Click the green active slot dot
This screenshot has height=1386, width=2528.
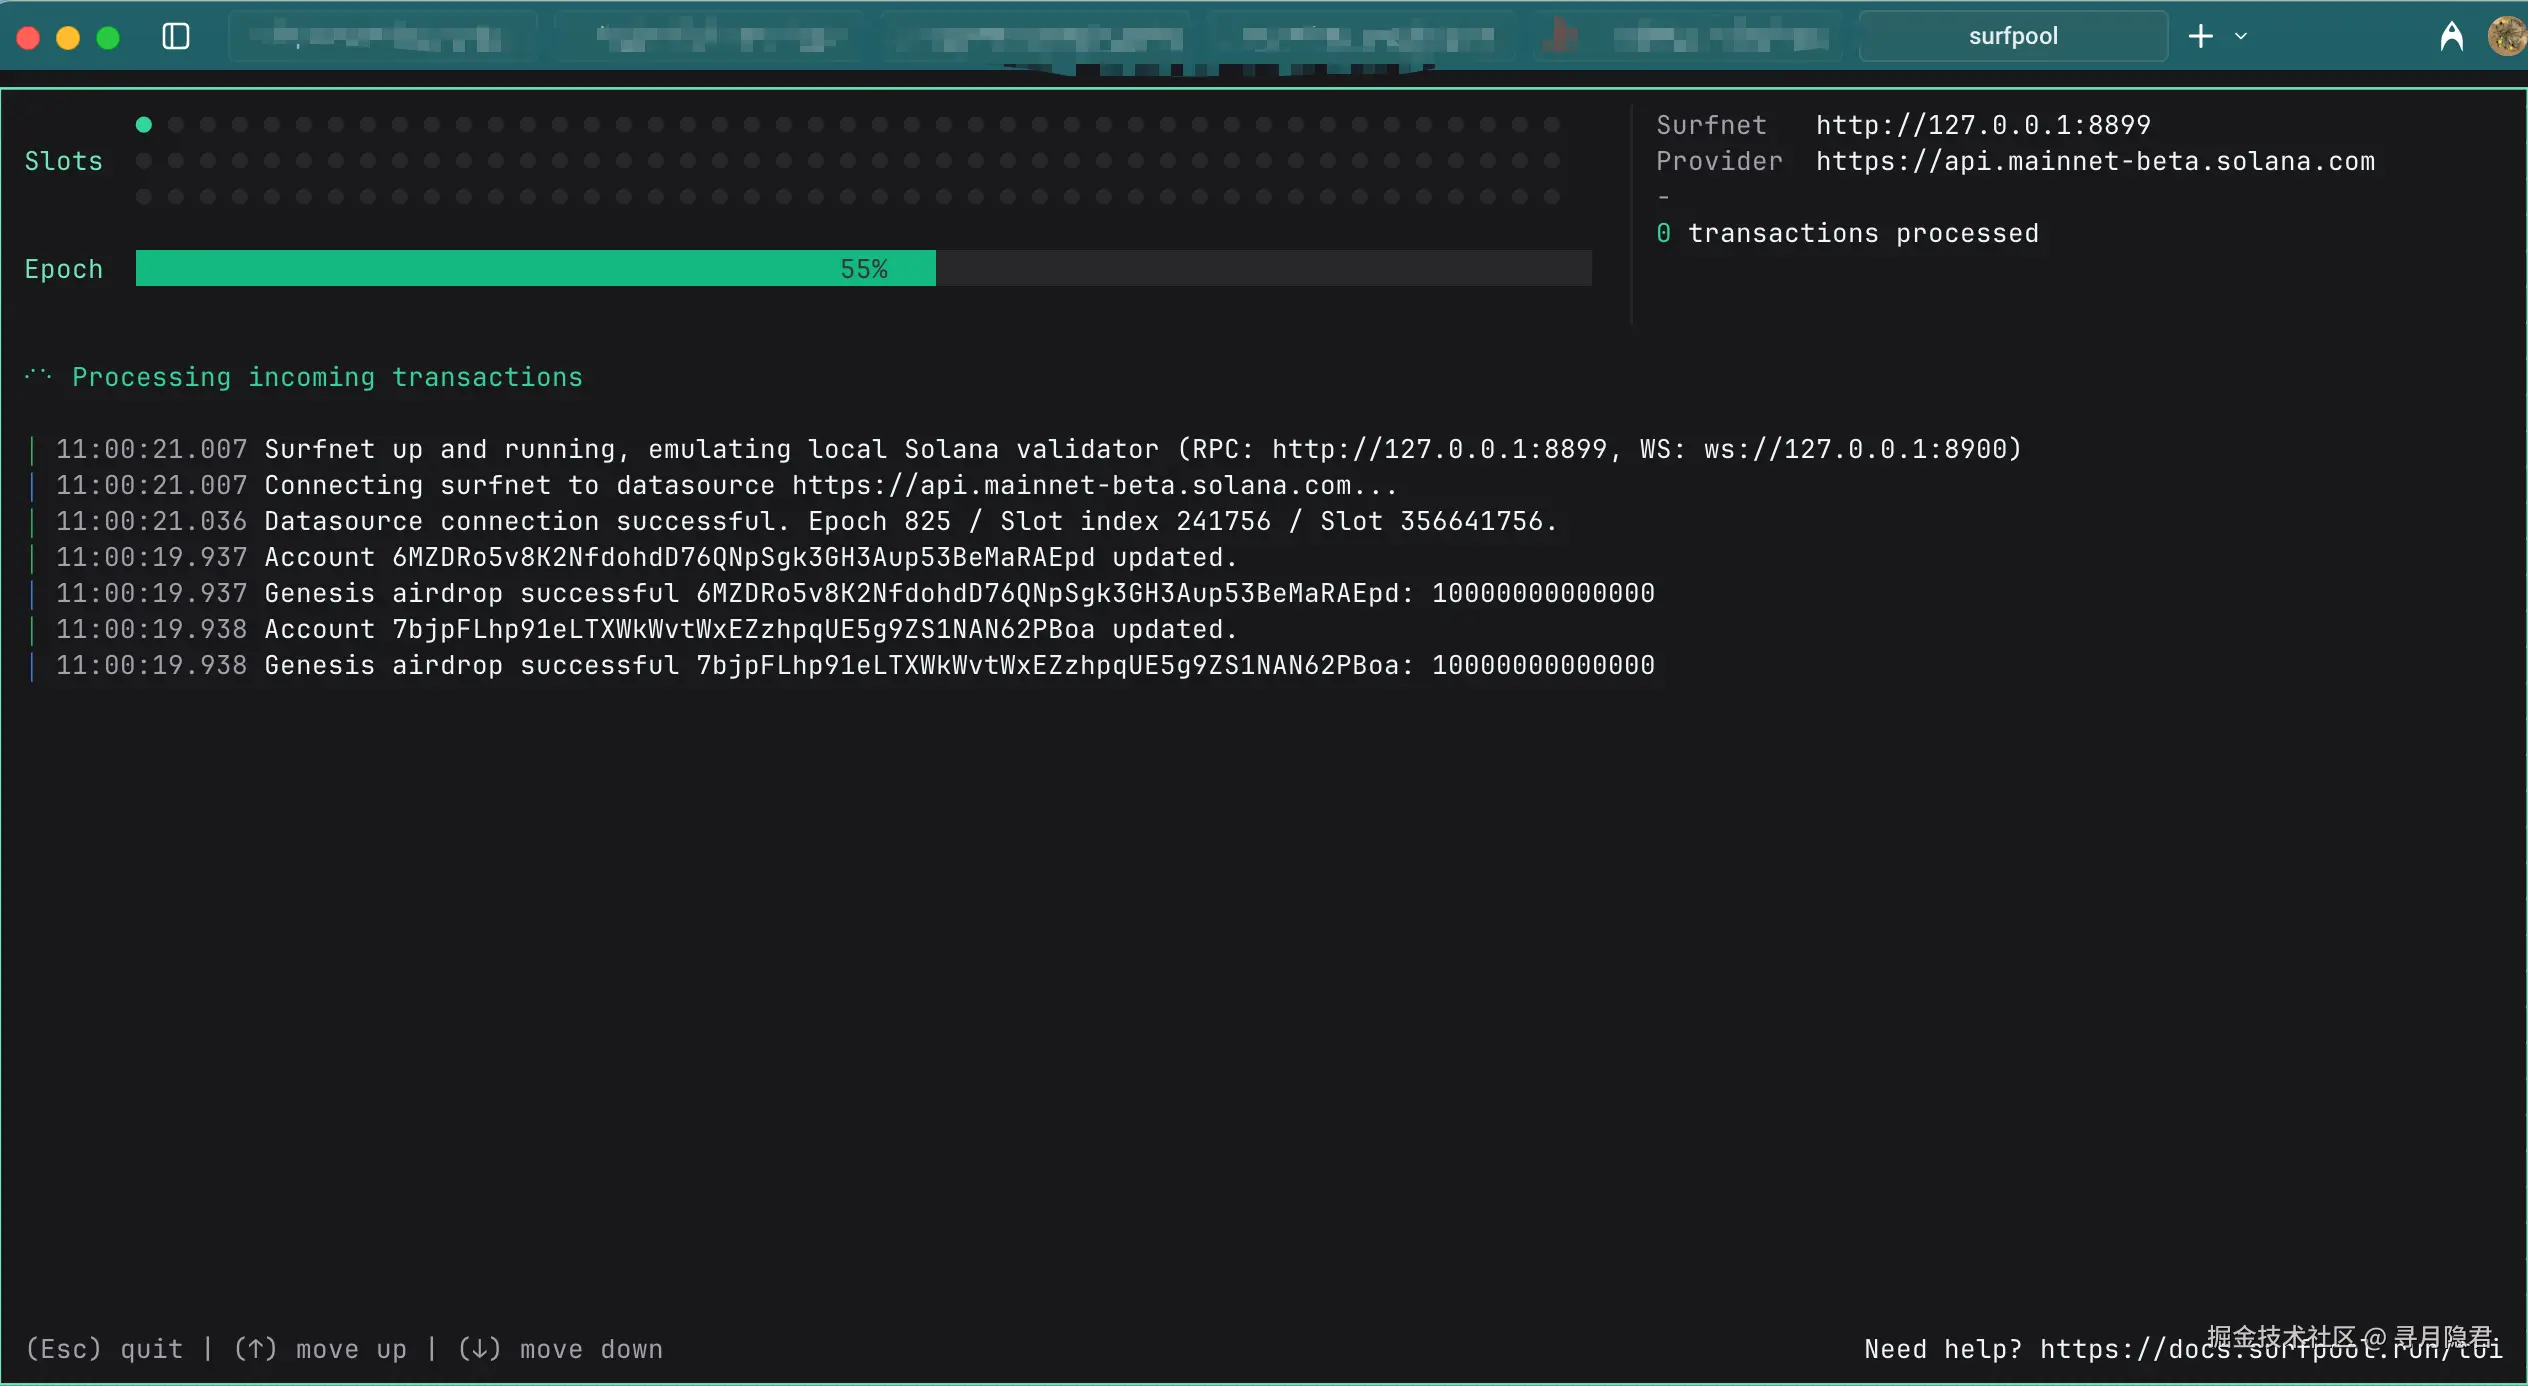click(x=144, y=125)
